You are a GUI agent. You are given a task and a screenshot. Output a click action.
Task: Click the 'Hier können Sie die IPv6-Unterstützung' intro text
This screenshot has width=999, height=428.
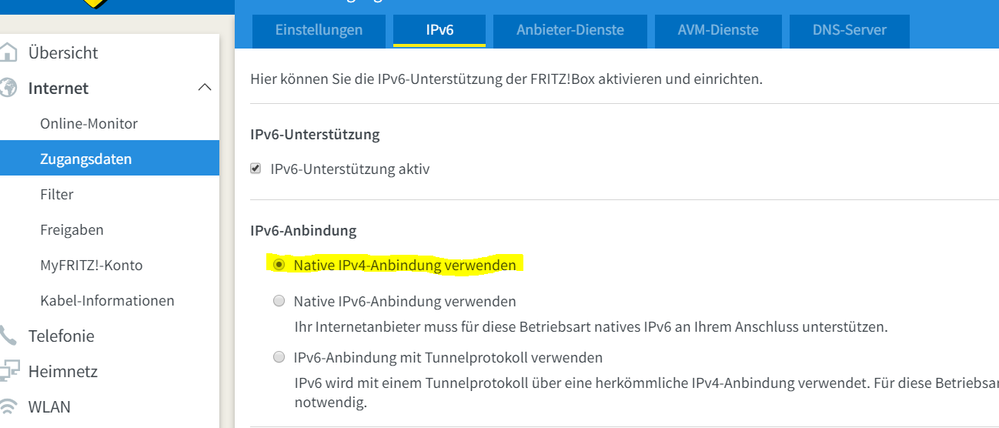pyautogui.click(x=507, y=80)
